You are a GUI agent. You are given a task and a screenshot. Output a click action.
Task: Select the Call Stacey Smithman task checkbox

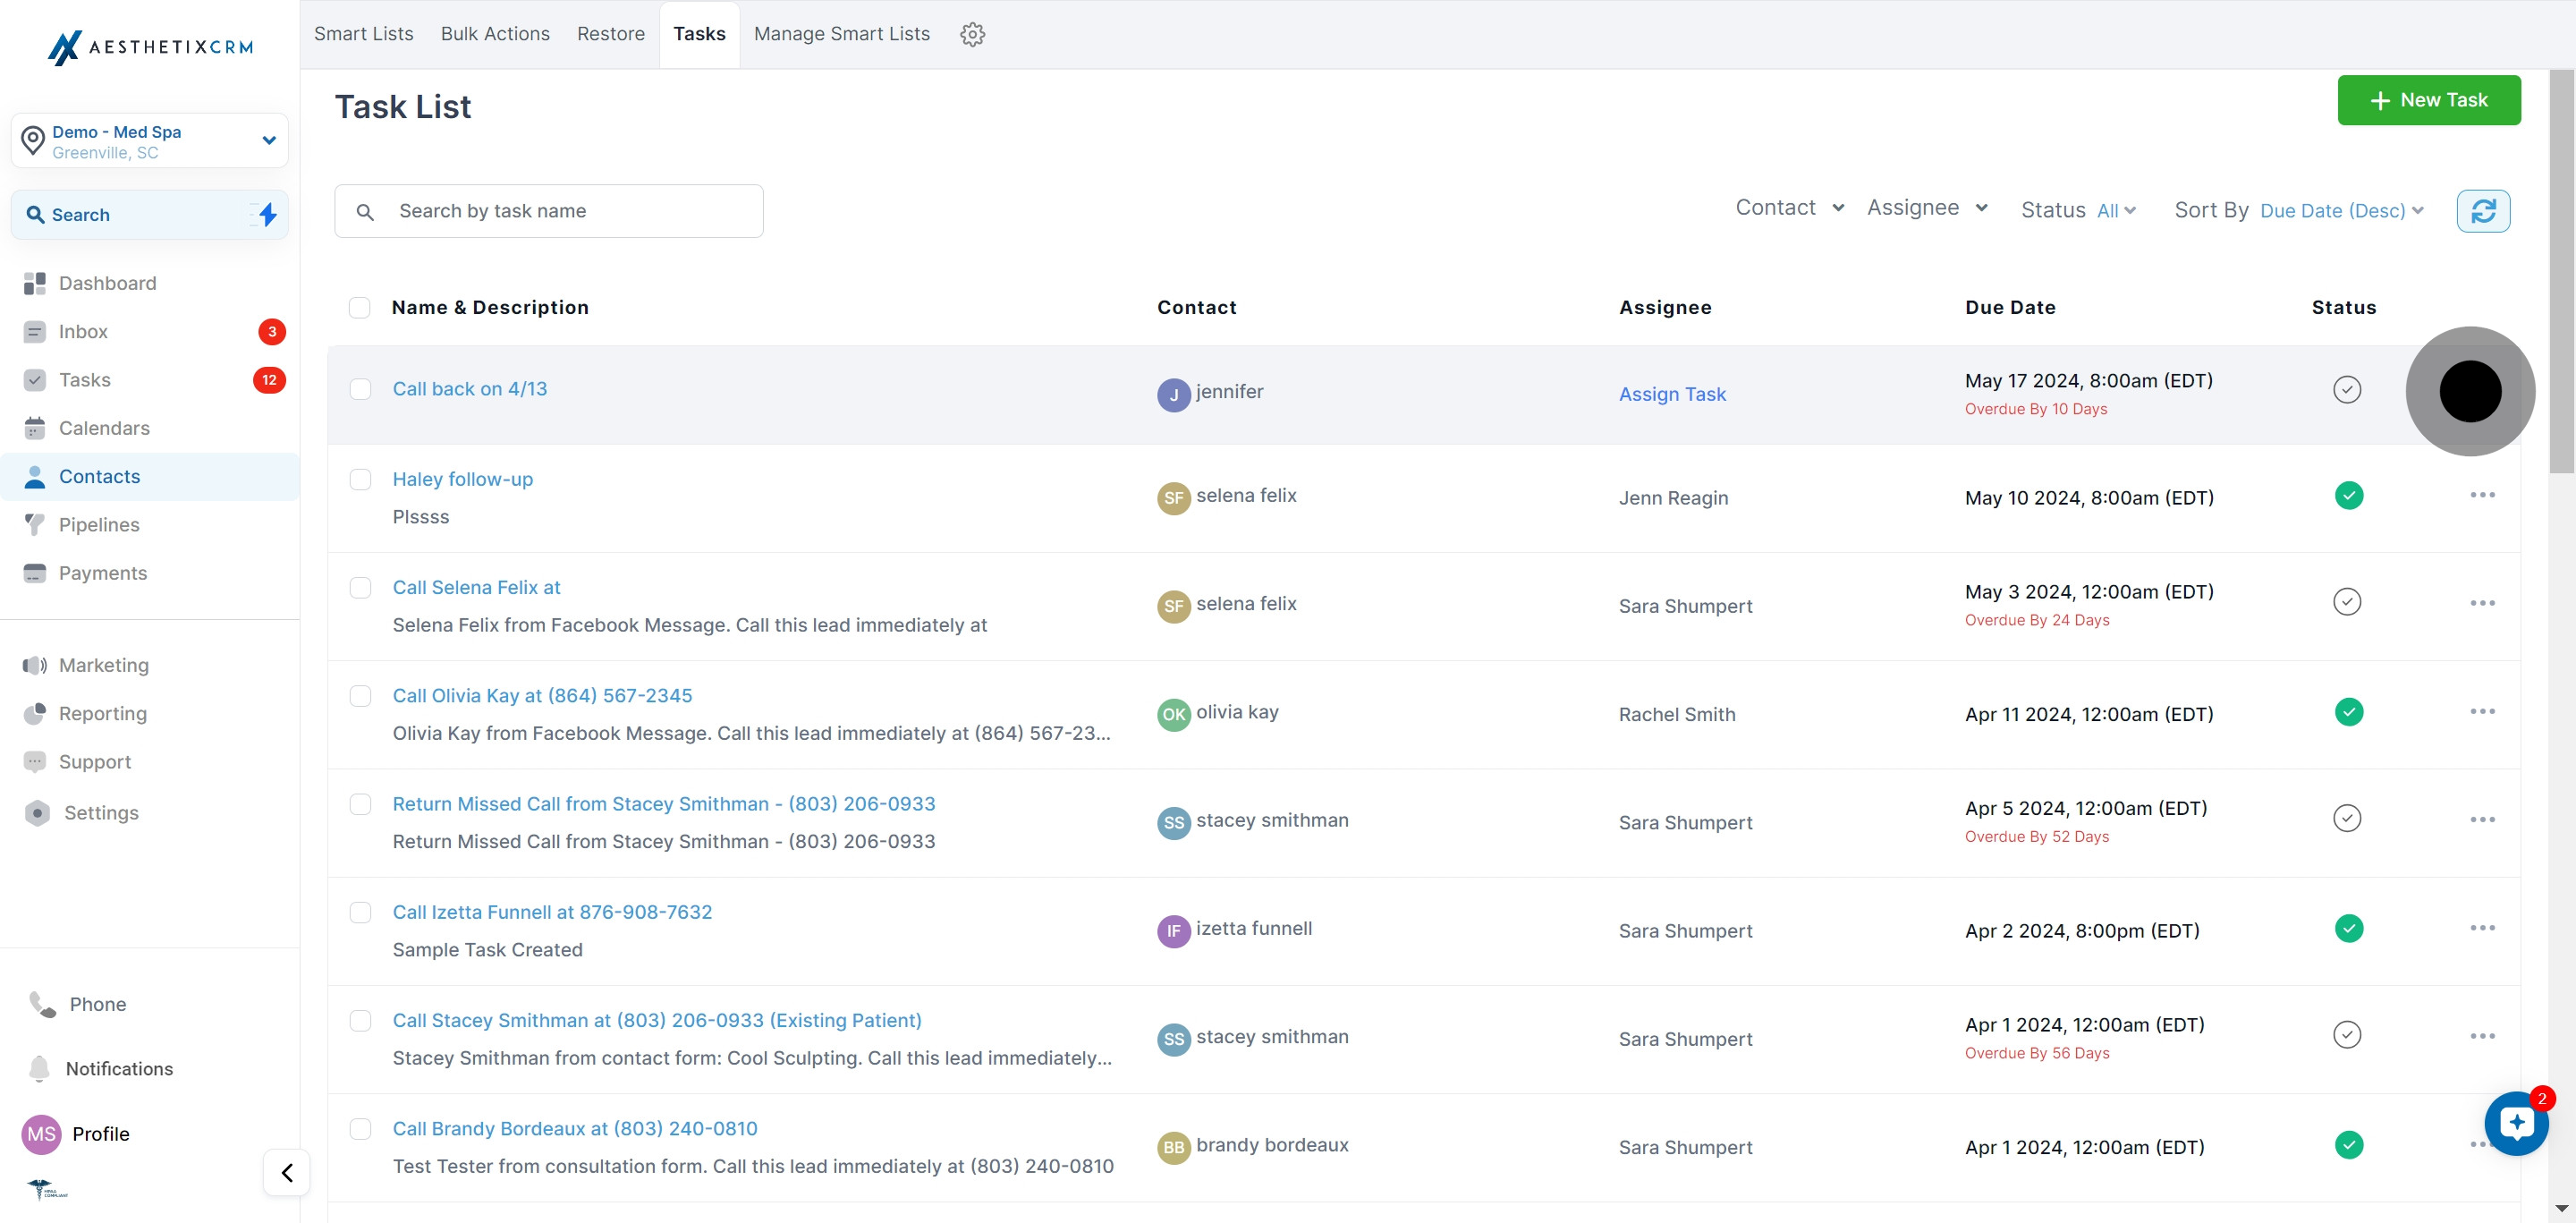click(360, 1020)
